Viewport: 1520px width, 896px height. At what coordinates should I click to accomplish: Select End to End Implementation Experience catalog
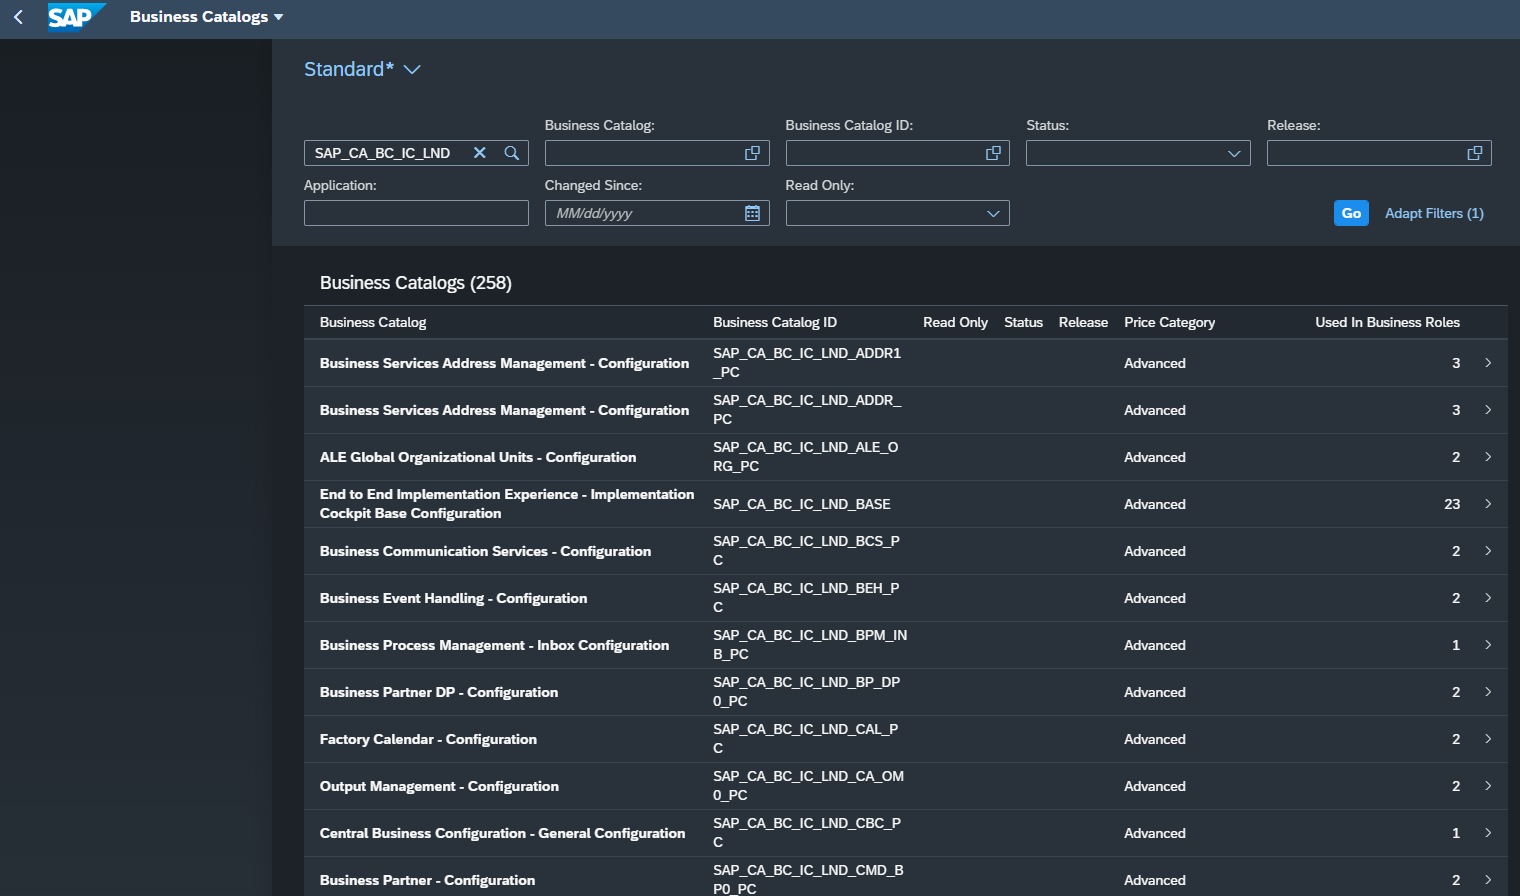click(507, 504)
